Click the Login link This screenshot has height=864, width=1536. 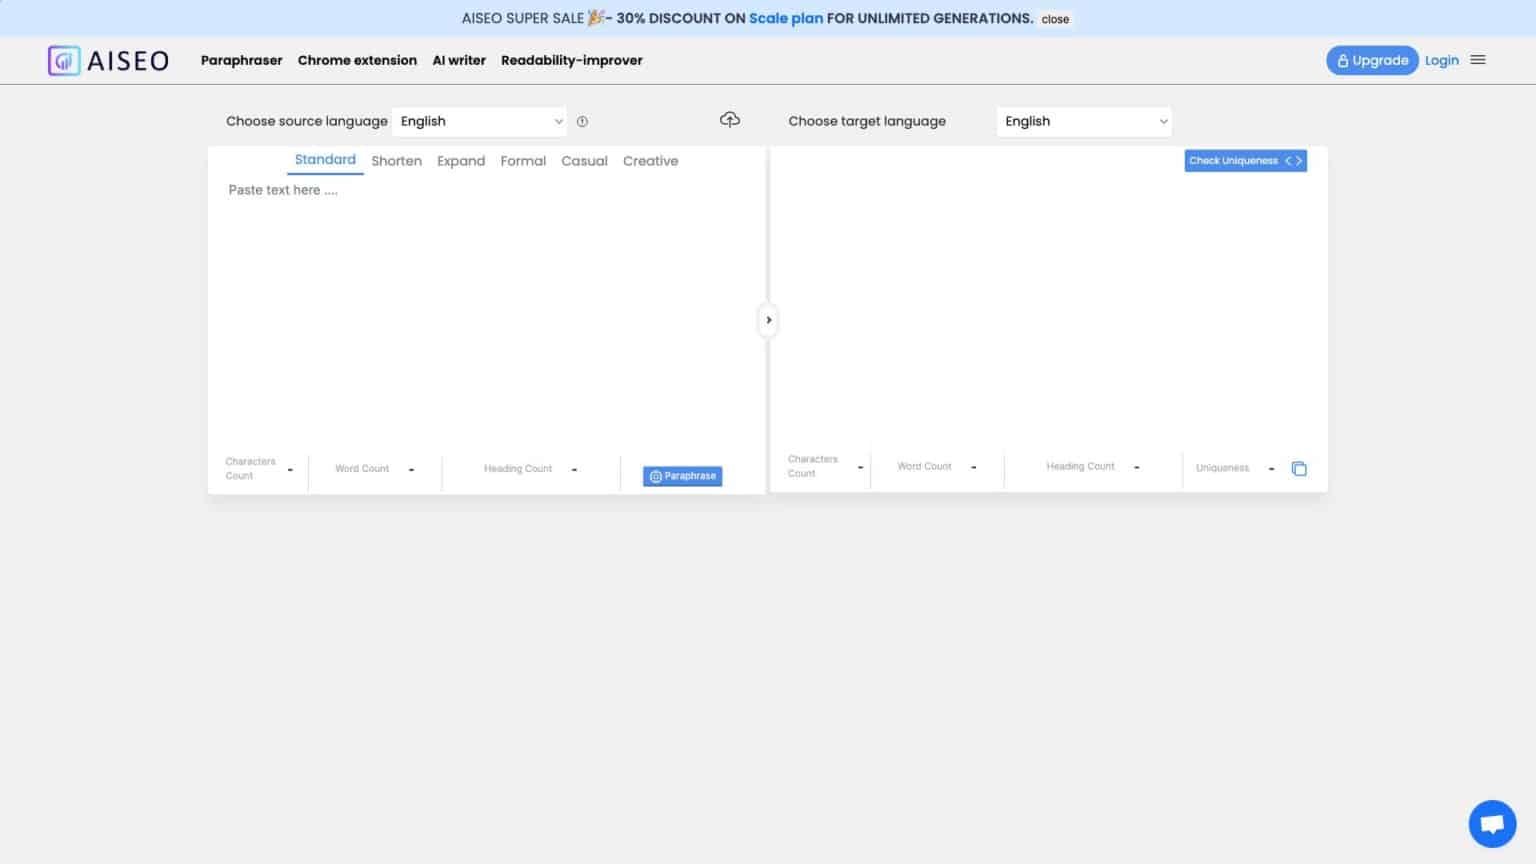click(x=1442, y=60)
